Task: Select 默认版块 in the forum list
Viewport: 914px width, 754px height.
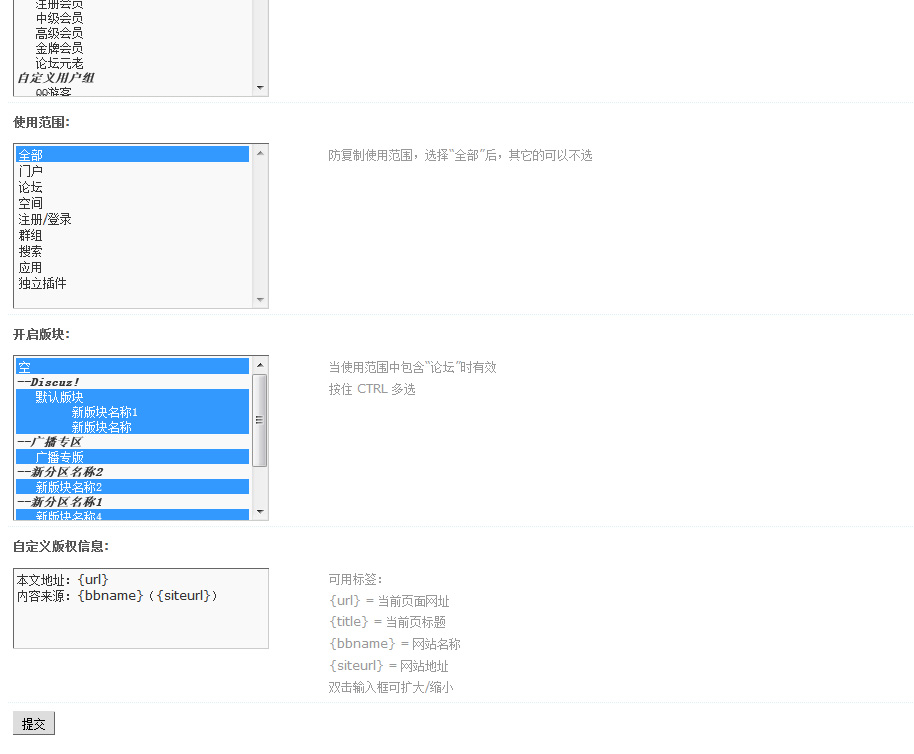Action: [132, 397]
